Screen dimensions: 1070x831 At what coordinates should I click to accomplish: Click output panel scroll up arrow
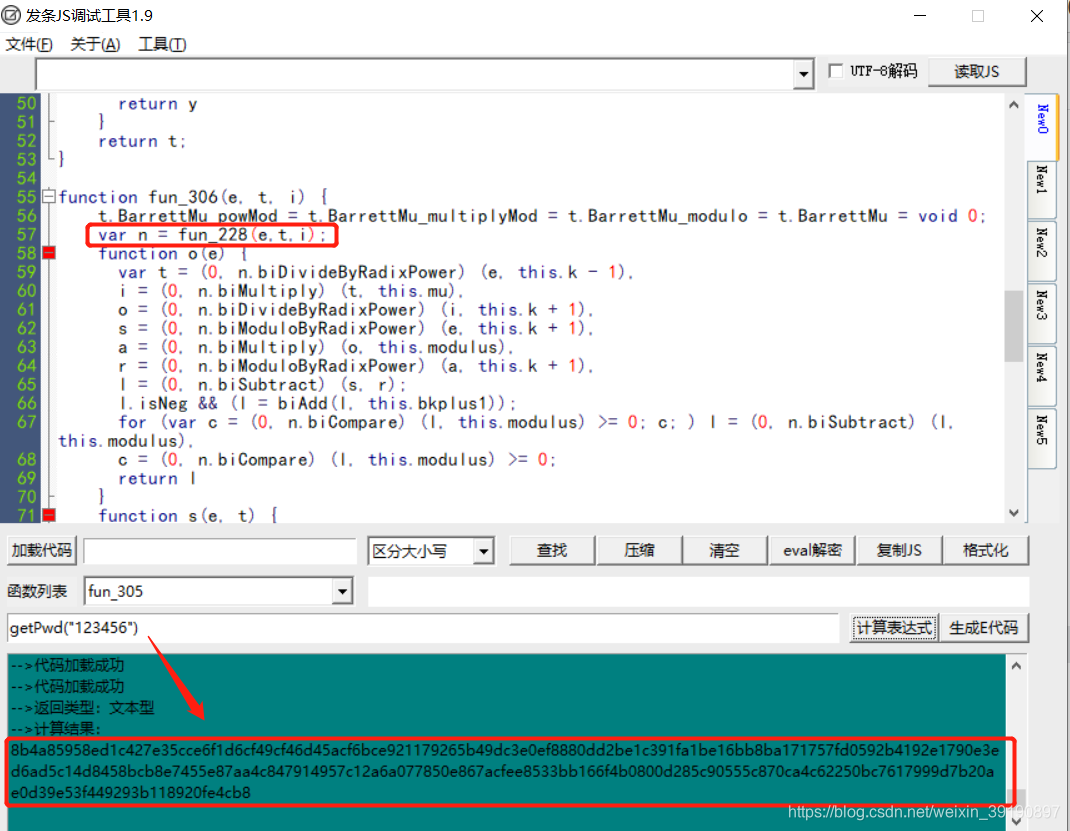[x=1016, y=666]
